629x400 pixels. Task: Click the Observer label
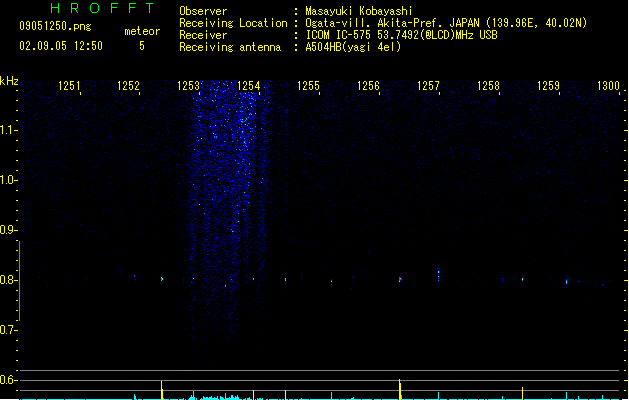coord(203,11)
